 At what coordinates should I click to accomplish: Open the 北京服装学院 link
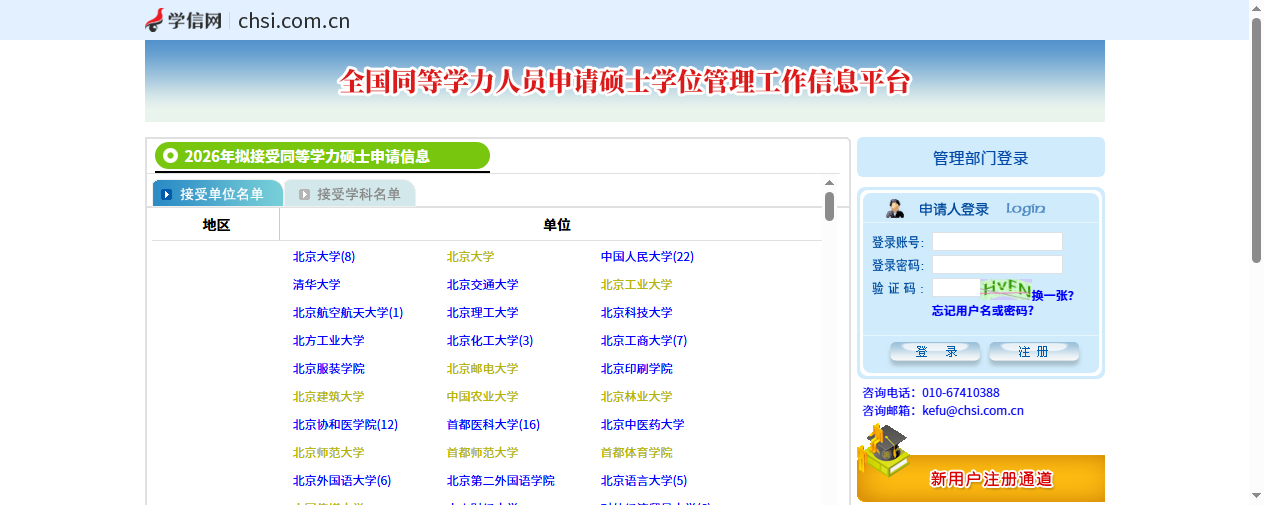(x=329, y=368)
